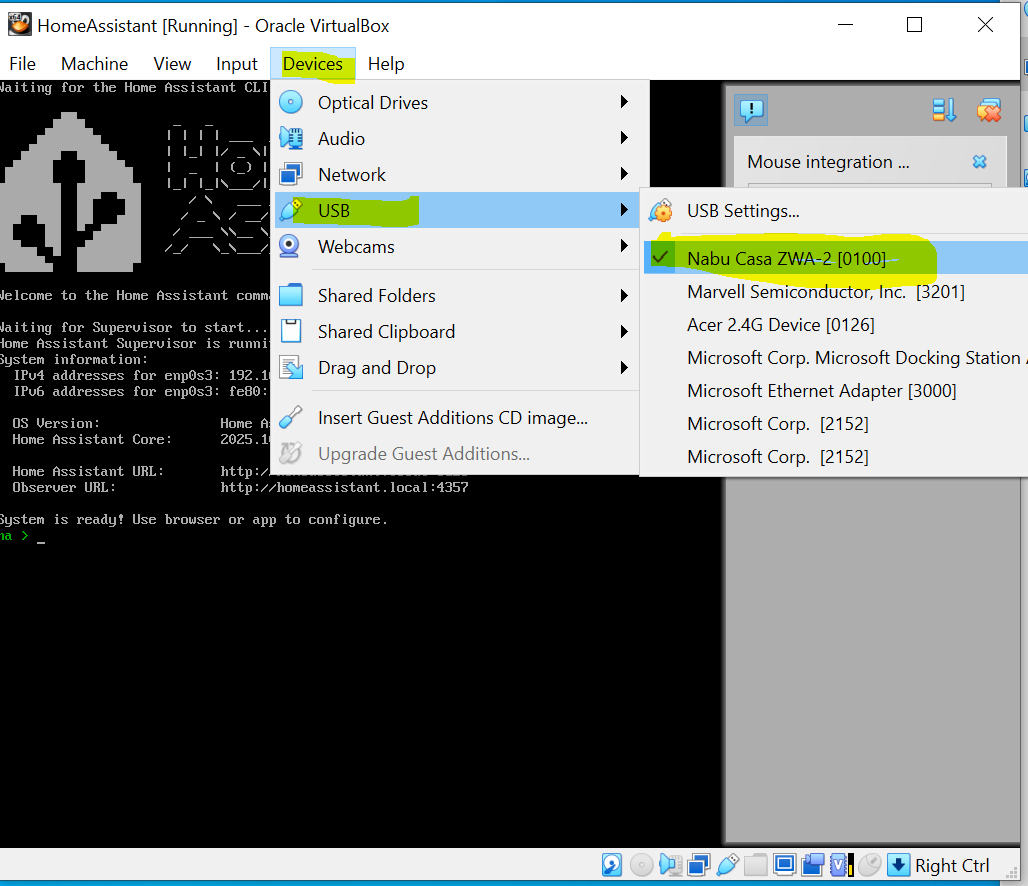This screenshot has height=886, width=1028.
Task: Click the audio indicator in status bar
Action: click(x=670, y=865)
